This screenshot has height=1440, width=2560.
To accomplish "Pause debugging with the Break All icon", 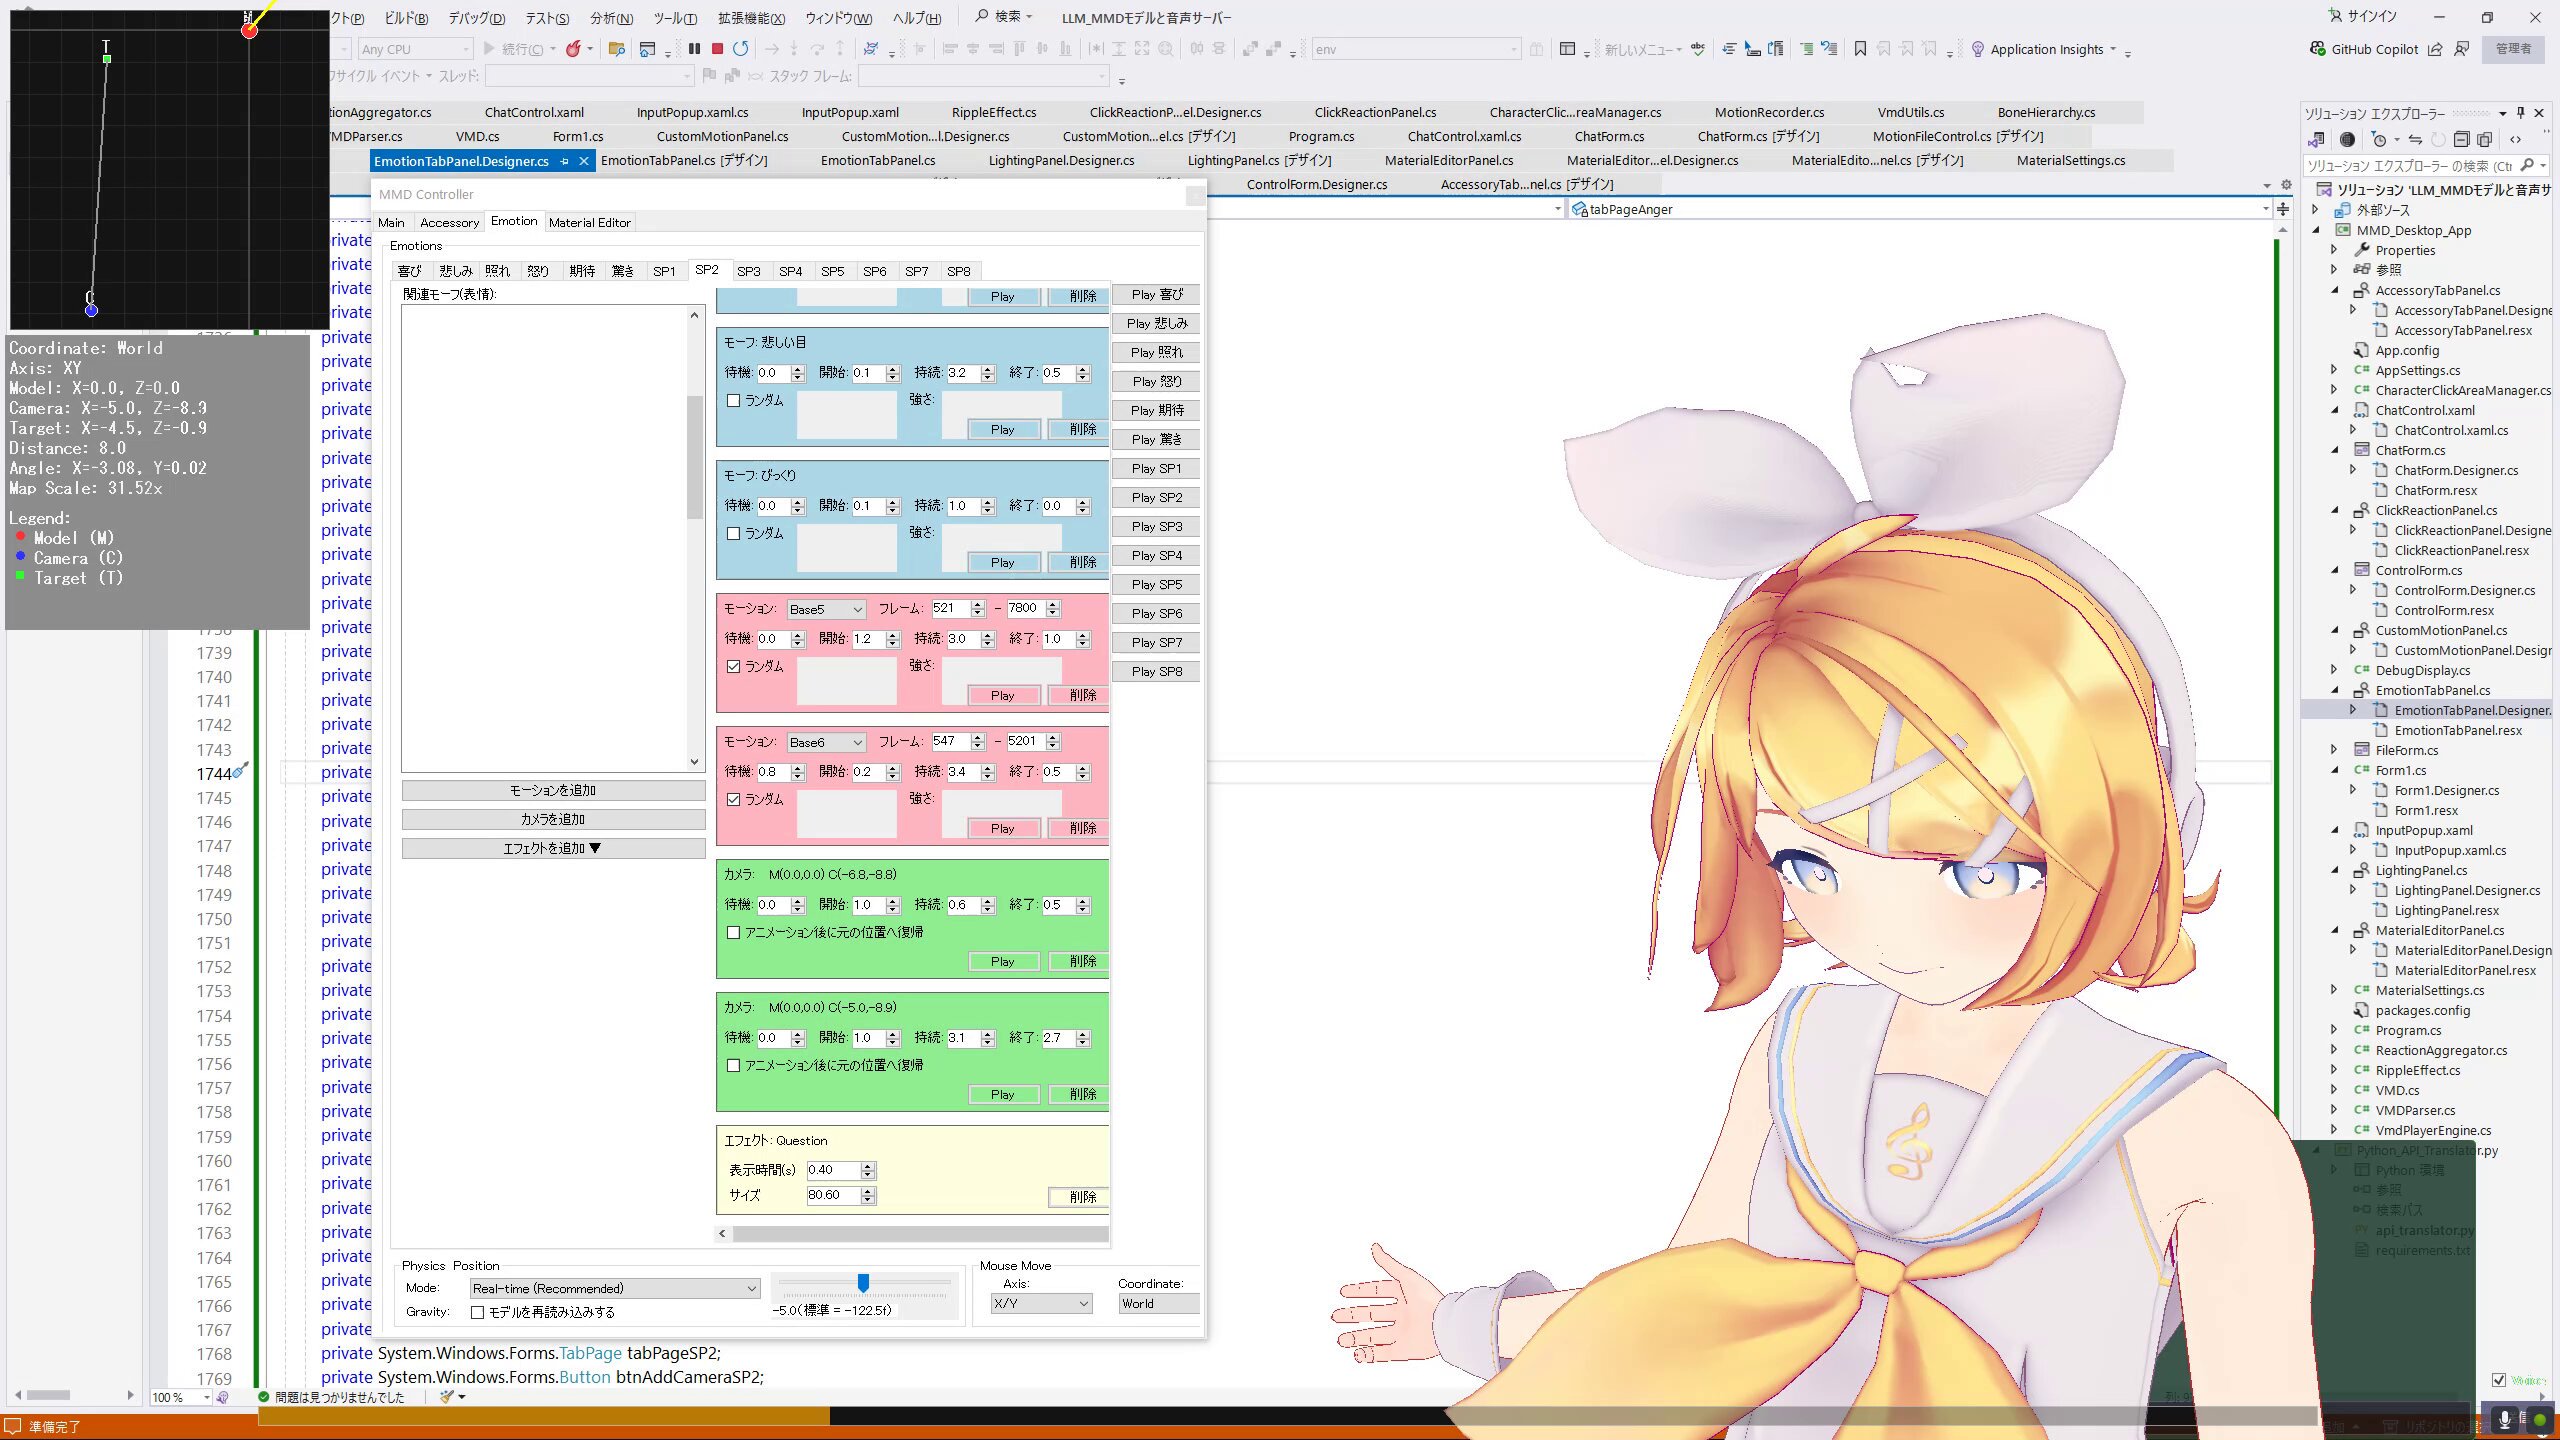I will pos(694,48).
